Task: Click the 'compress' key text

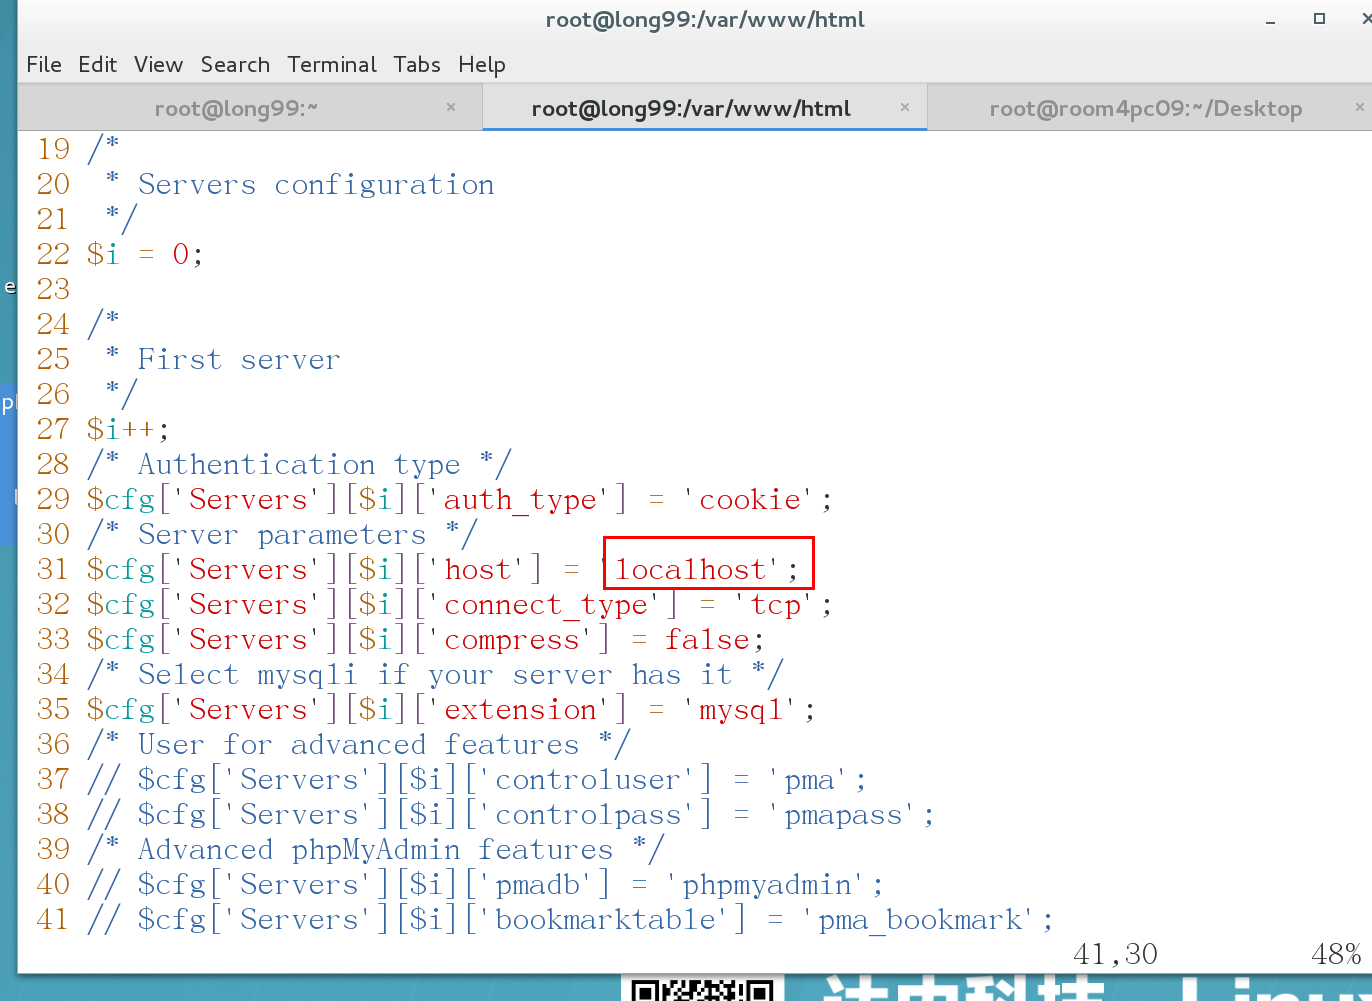Action: (512, 639)
